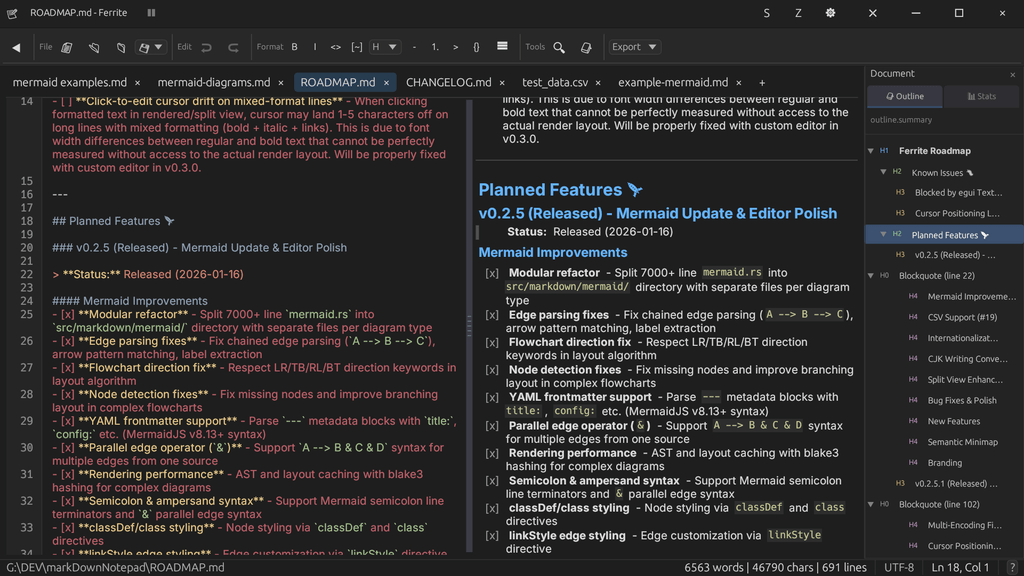Insert a blockquote with the > icon
Image resolution: width=1024 pixels, height=576 pixels.
pyautogui.click(x=456, y=47)
